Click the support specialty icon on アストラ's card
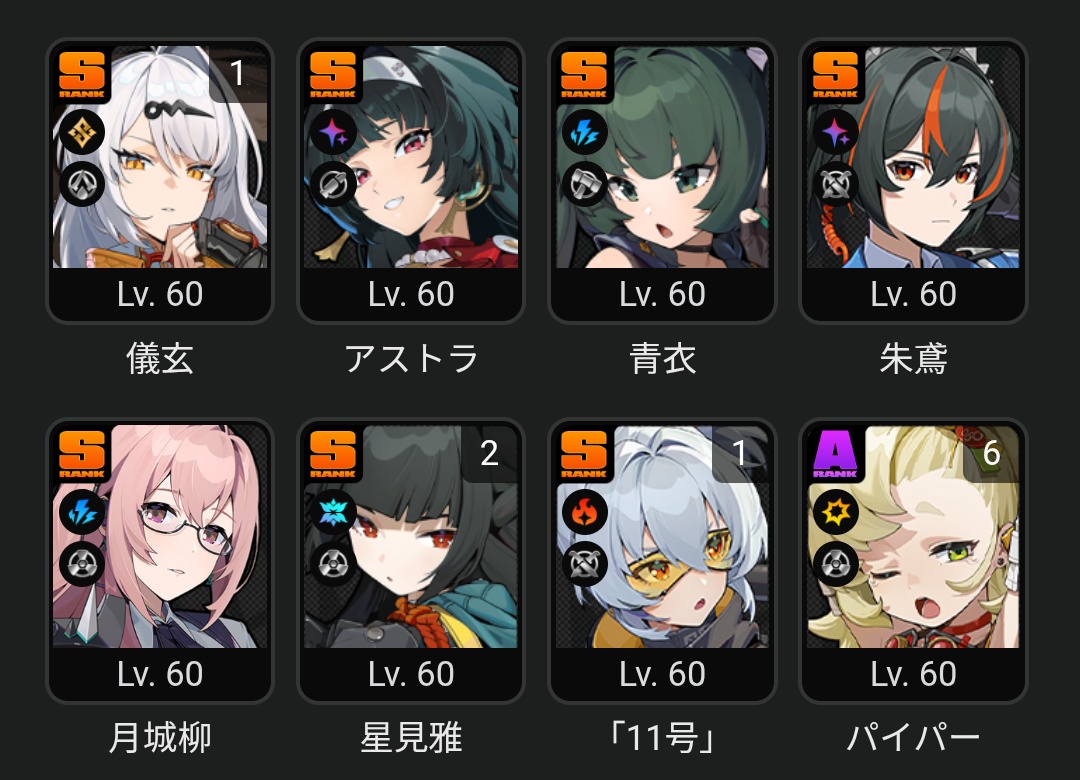Screen dimensions: 1080x780 333,184
